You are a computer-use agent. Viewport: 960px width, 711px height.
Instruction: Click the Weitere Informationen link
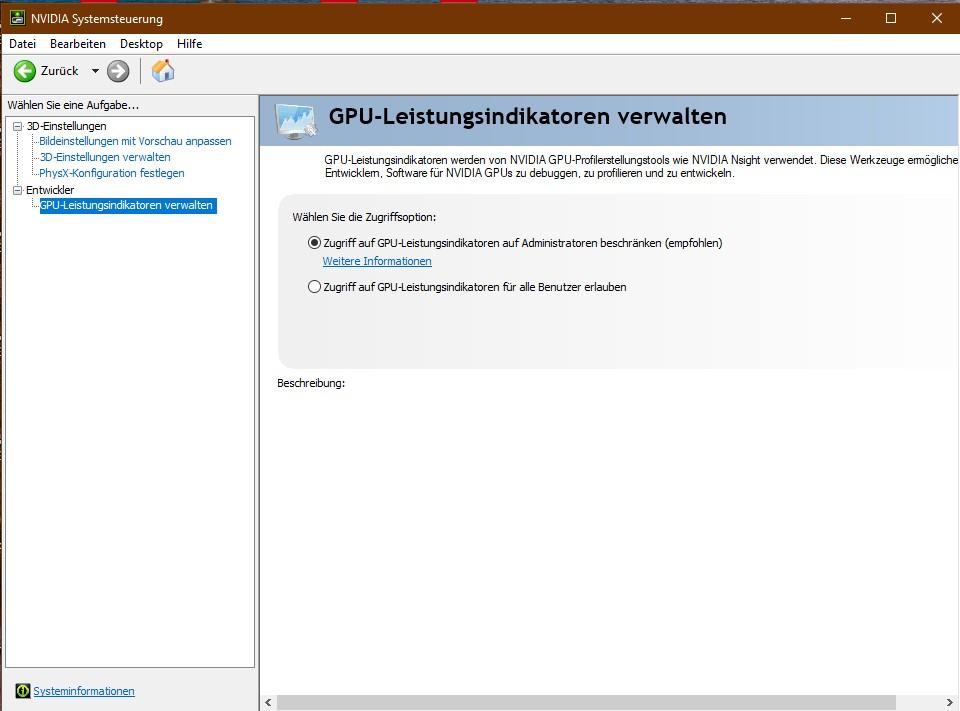pos(377,261)
